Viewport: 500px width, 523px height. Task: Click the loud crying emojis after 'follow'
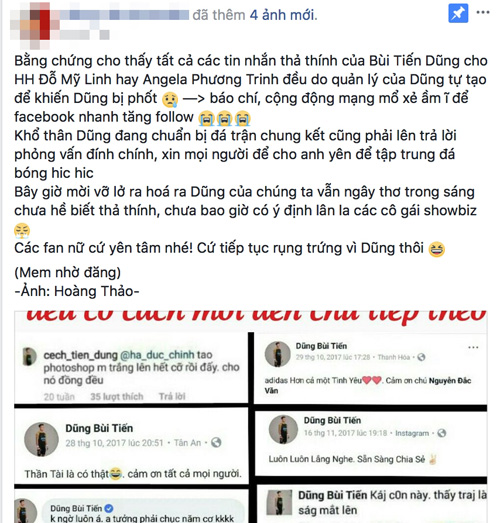click(x=225, y=118)
